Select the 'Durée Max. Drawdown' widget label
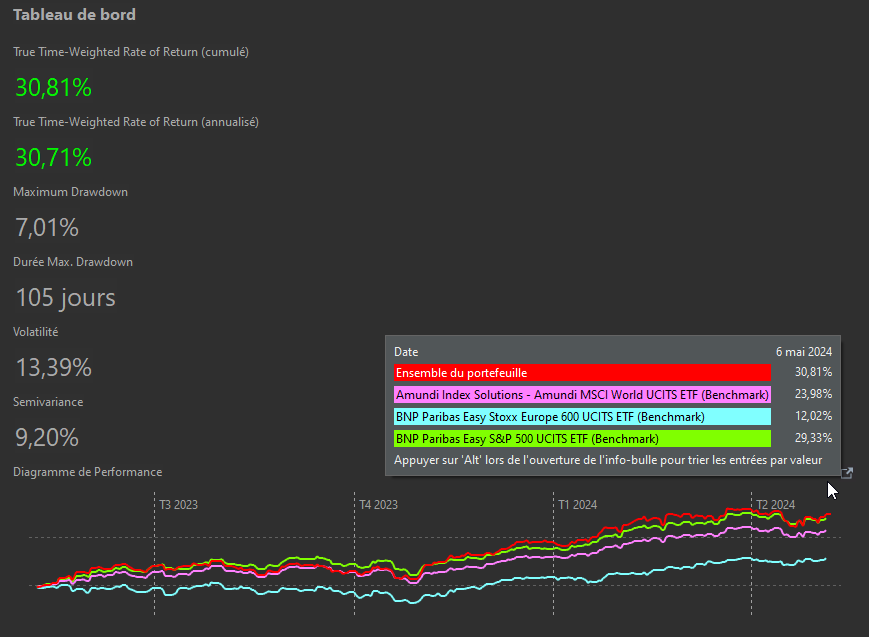This screenshot has height=637, width=869. (x=73, y=262)
